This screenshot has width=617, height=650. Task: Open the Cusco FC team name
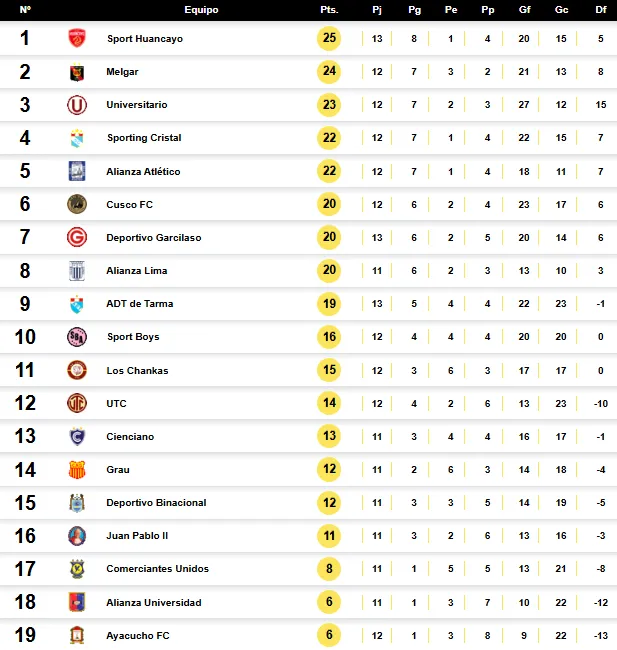[x=129, y=204]
